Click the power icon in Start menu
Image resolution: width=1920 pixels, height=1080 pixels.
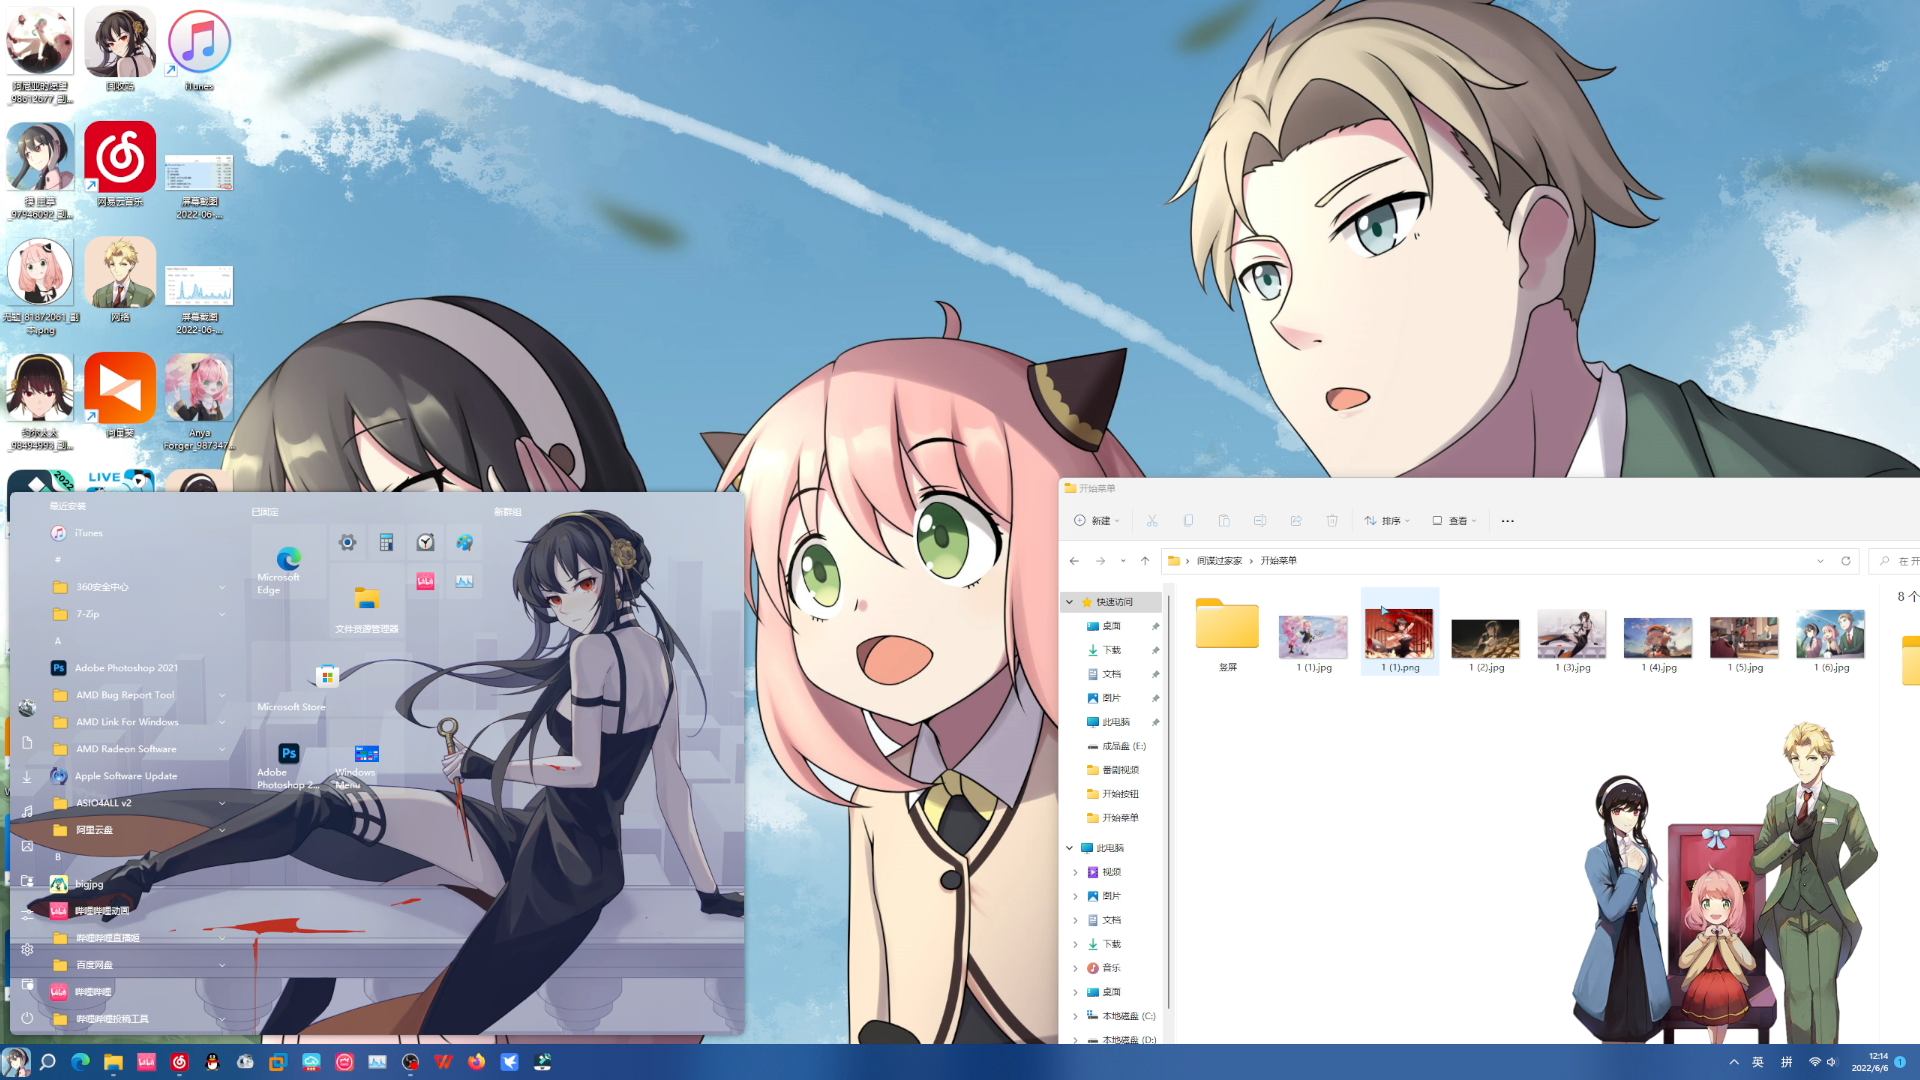coord(27,1018)
